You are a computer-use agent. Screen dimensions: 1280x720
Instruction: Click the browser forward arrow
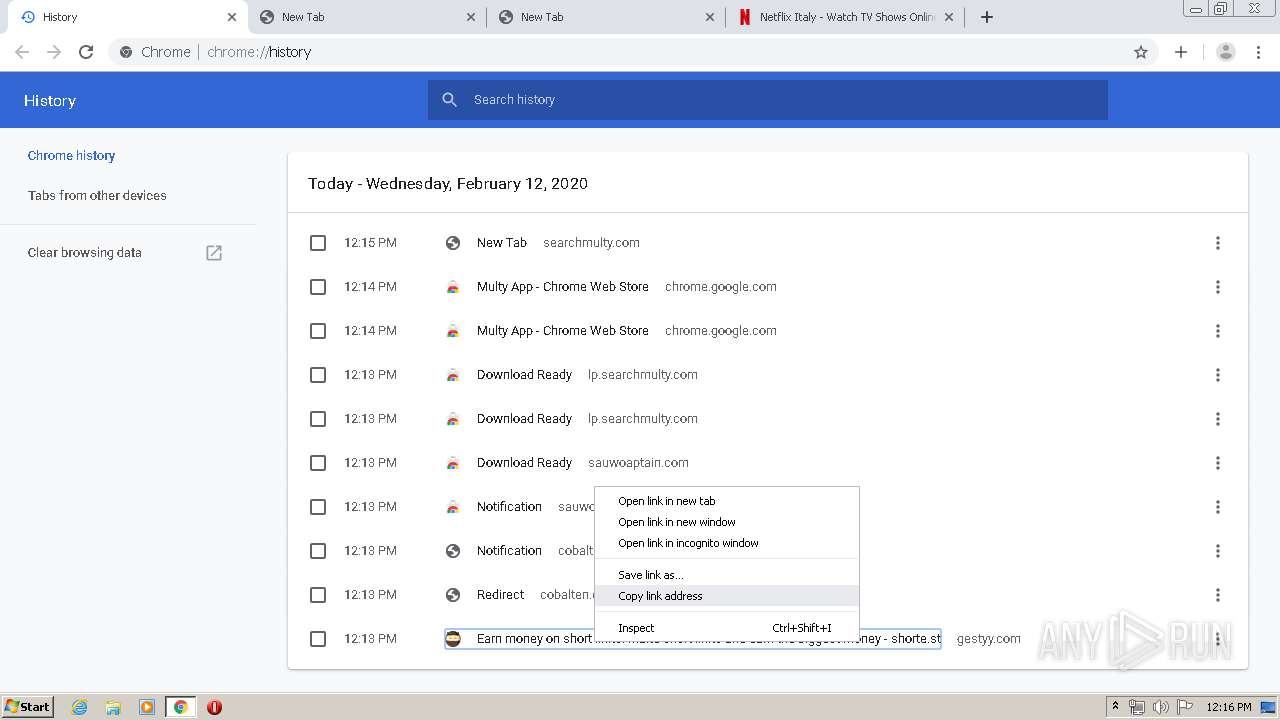pos(54,52)
